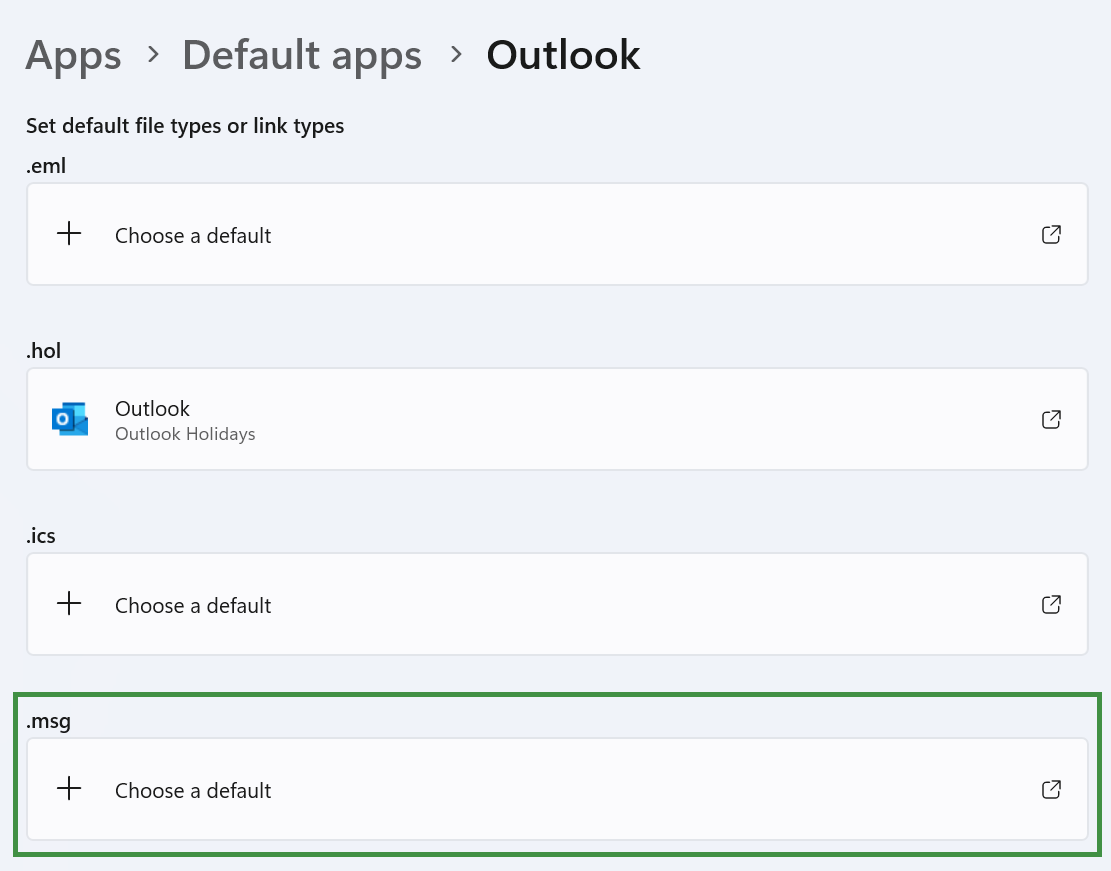Click the Outlook Holidays subtitle text
Image resolution: width=1111 pixels, height=871 pixels.
coord(185,434)
